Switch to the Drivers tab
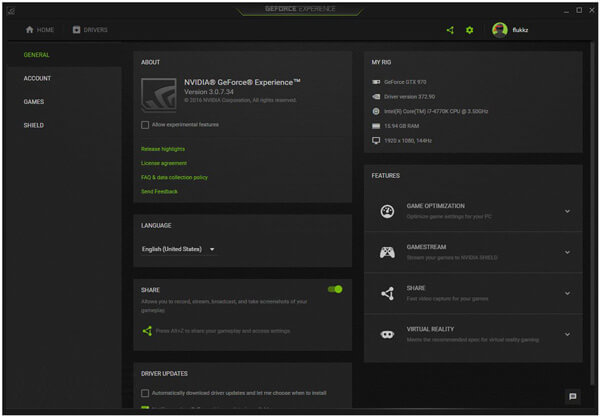600x417 pixels. pyautogui.click(x=90, y=29)
